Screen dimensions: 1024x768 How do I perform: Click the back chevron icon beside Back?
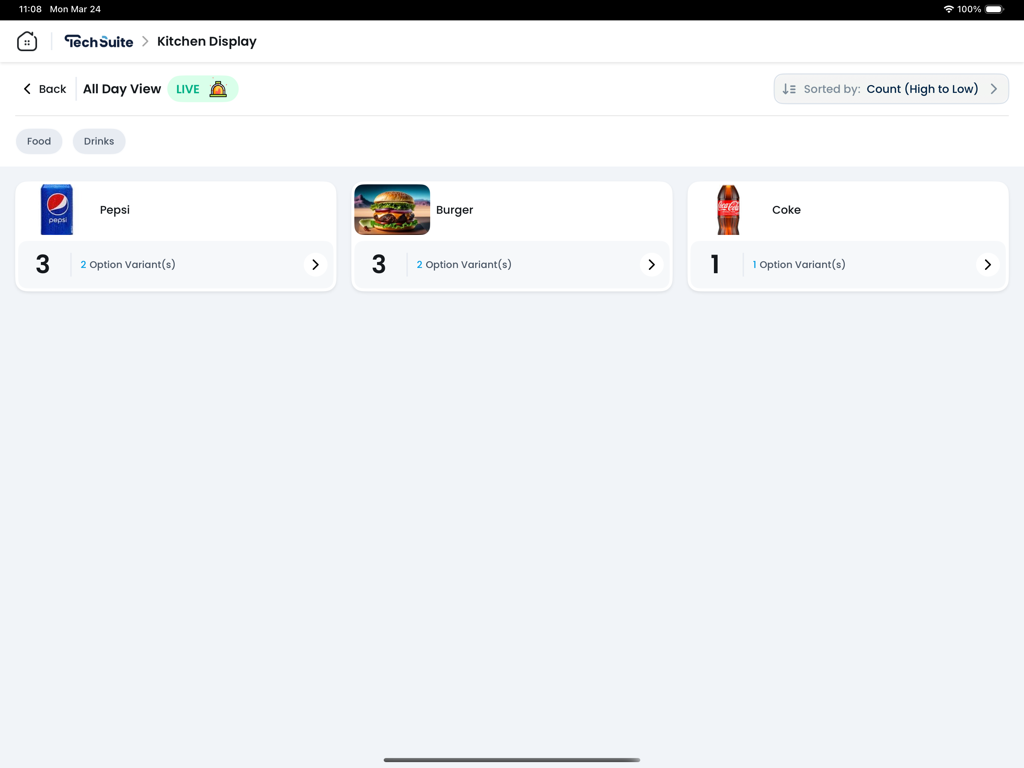click(x=26, y=88)
